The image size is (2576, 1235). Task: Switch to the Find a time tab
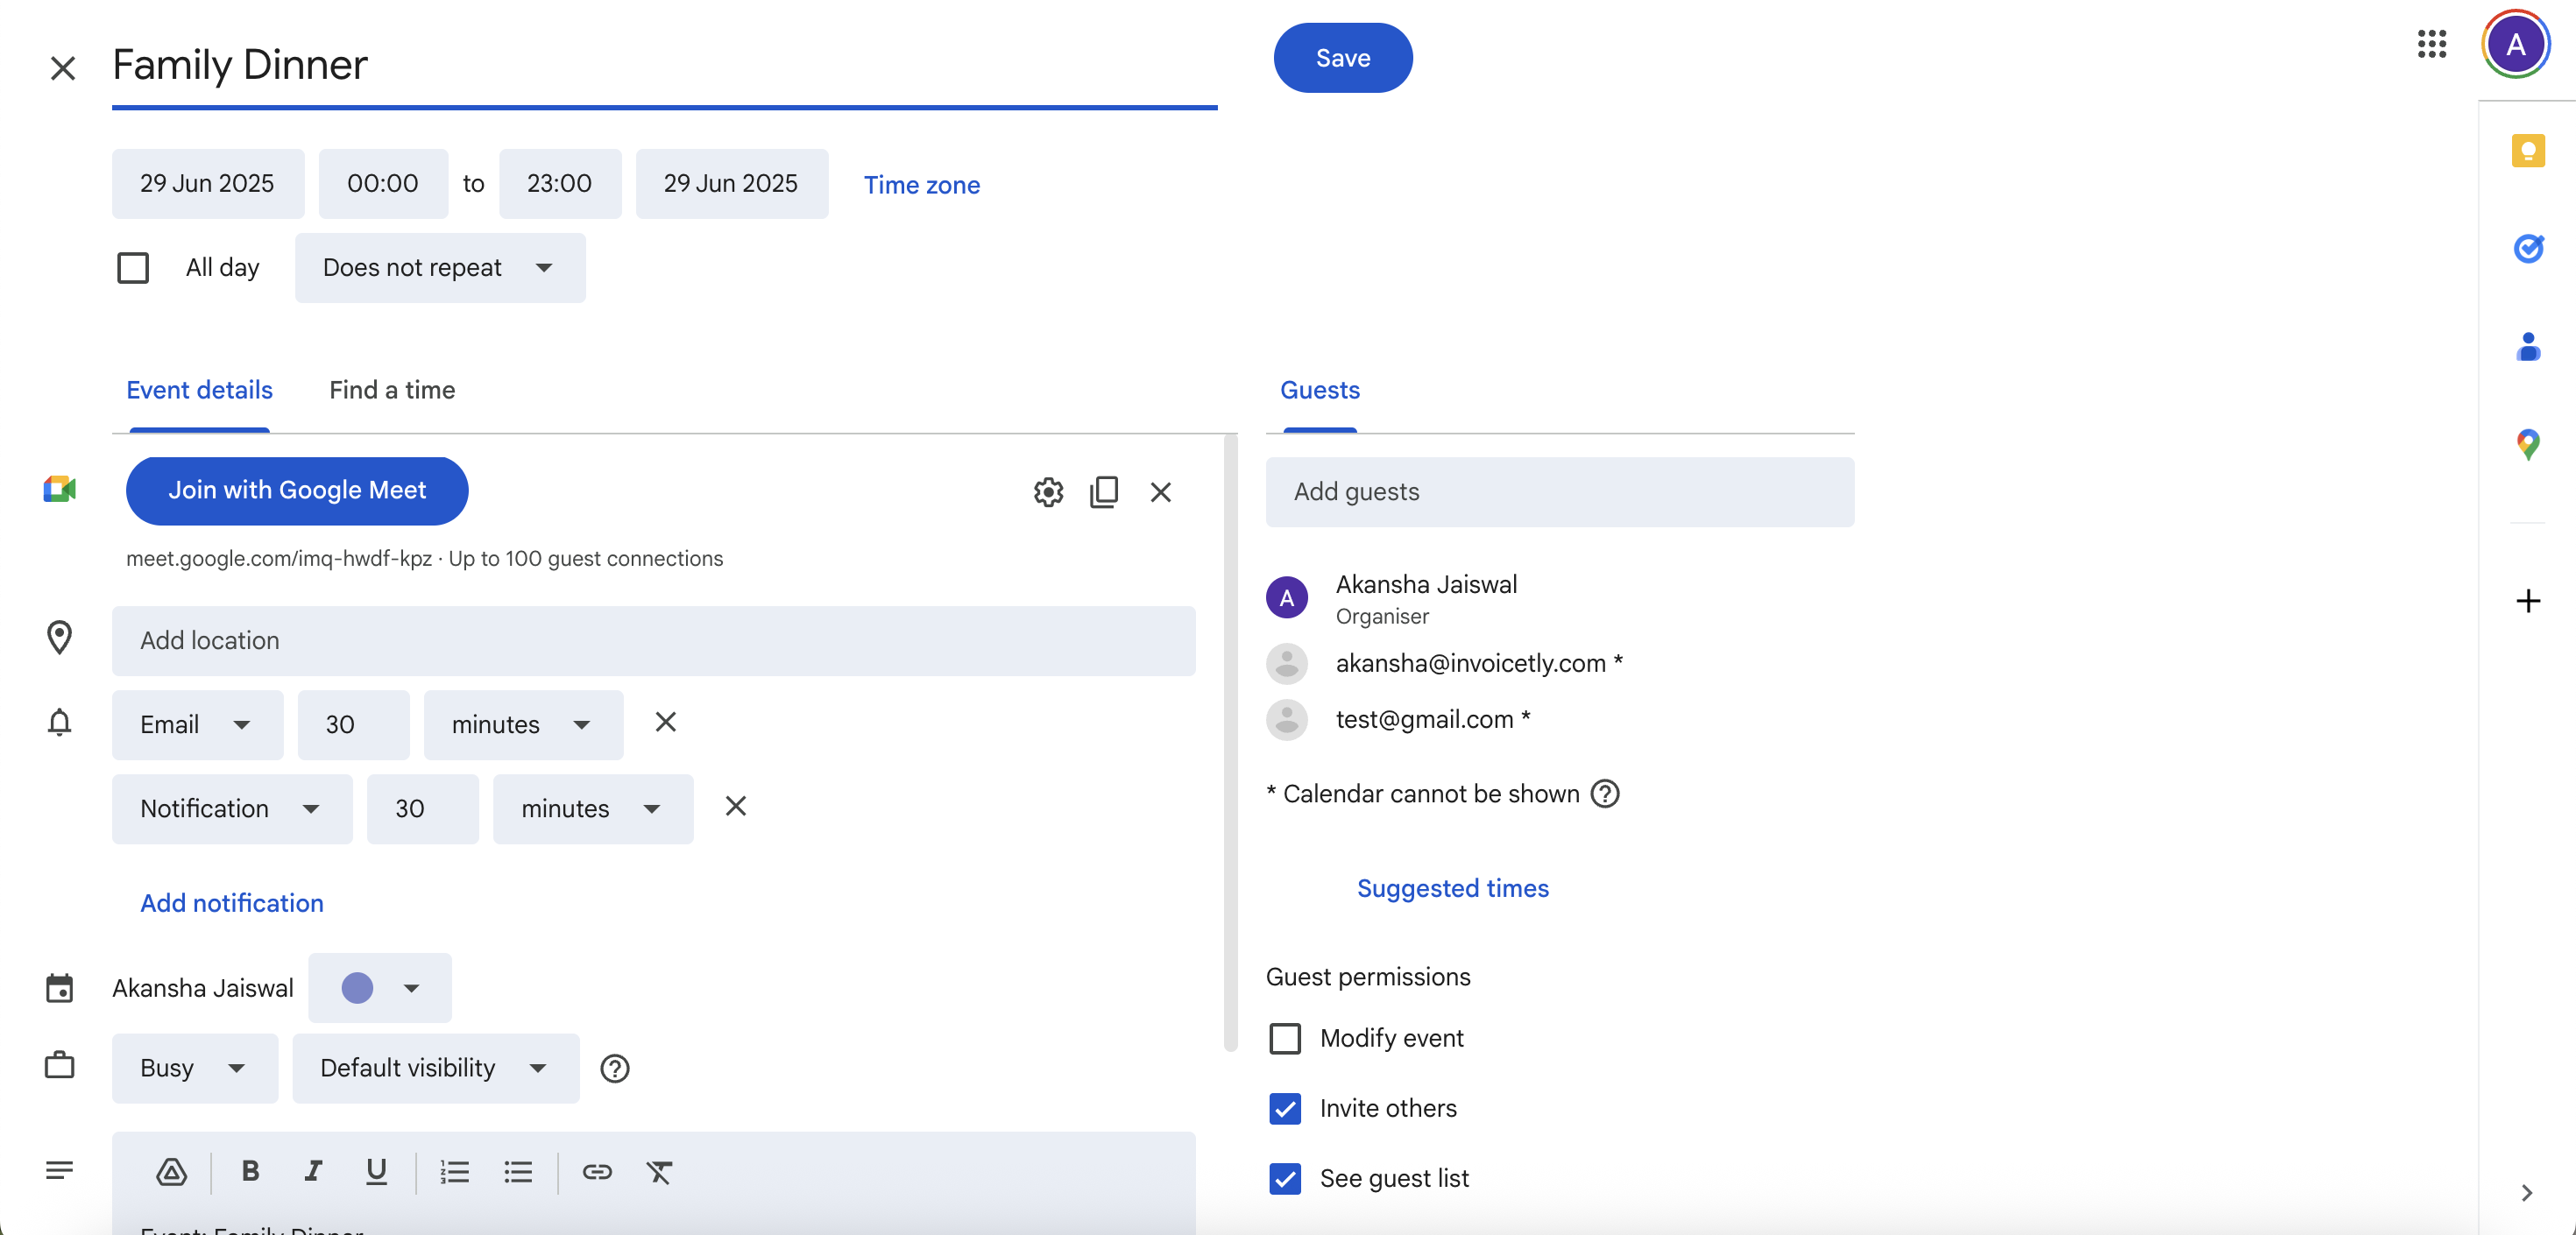click(x=392, y=390)
